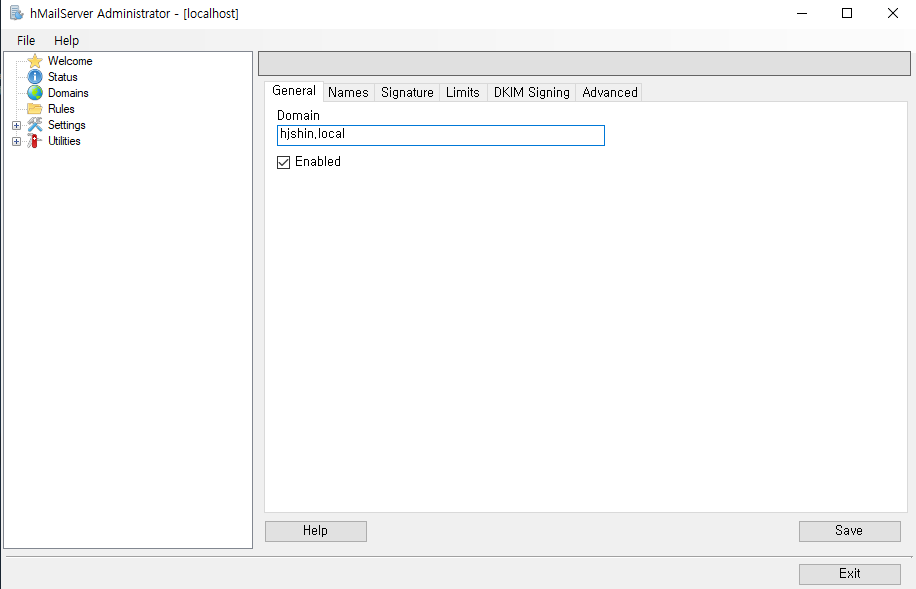Select Rules label in the tree
Viewport: 916px width, 589px height.
pyautogui.click(x=61, y=109)
